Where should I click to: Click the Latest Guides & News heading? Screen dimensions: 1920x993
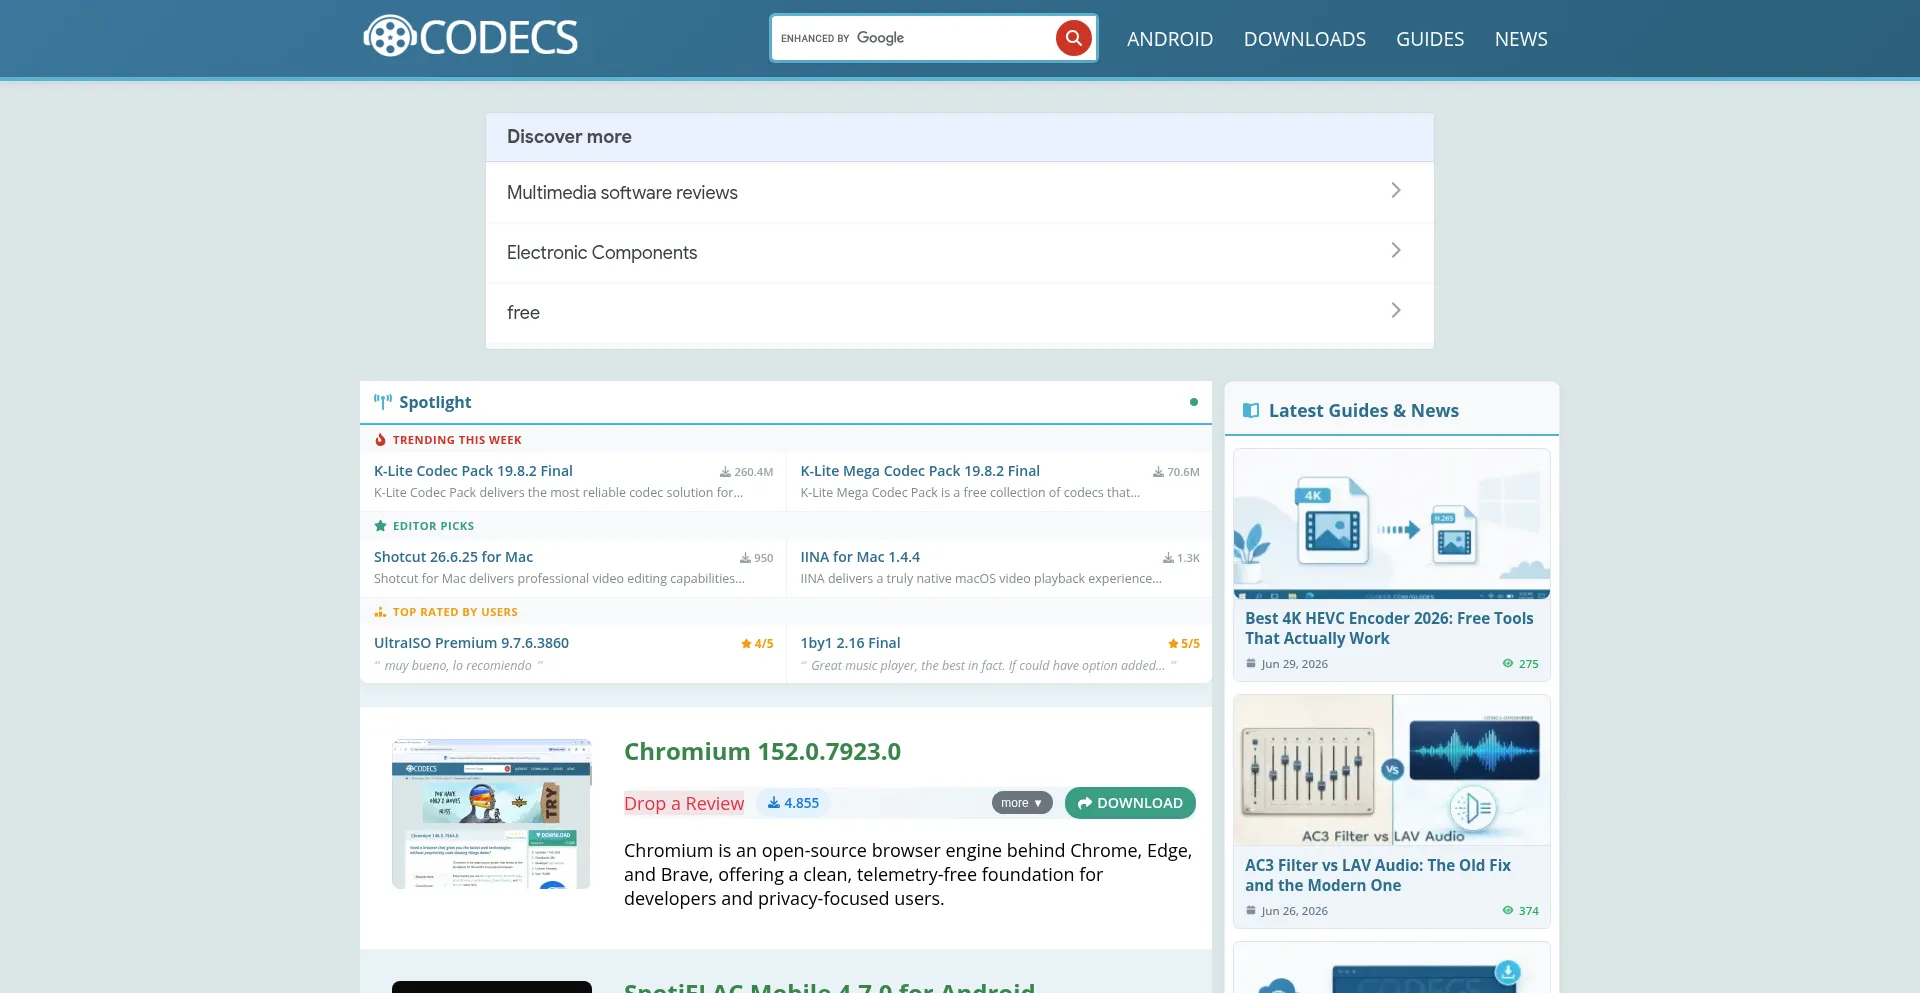1363,410
